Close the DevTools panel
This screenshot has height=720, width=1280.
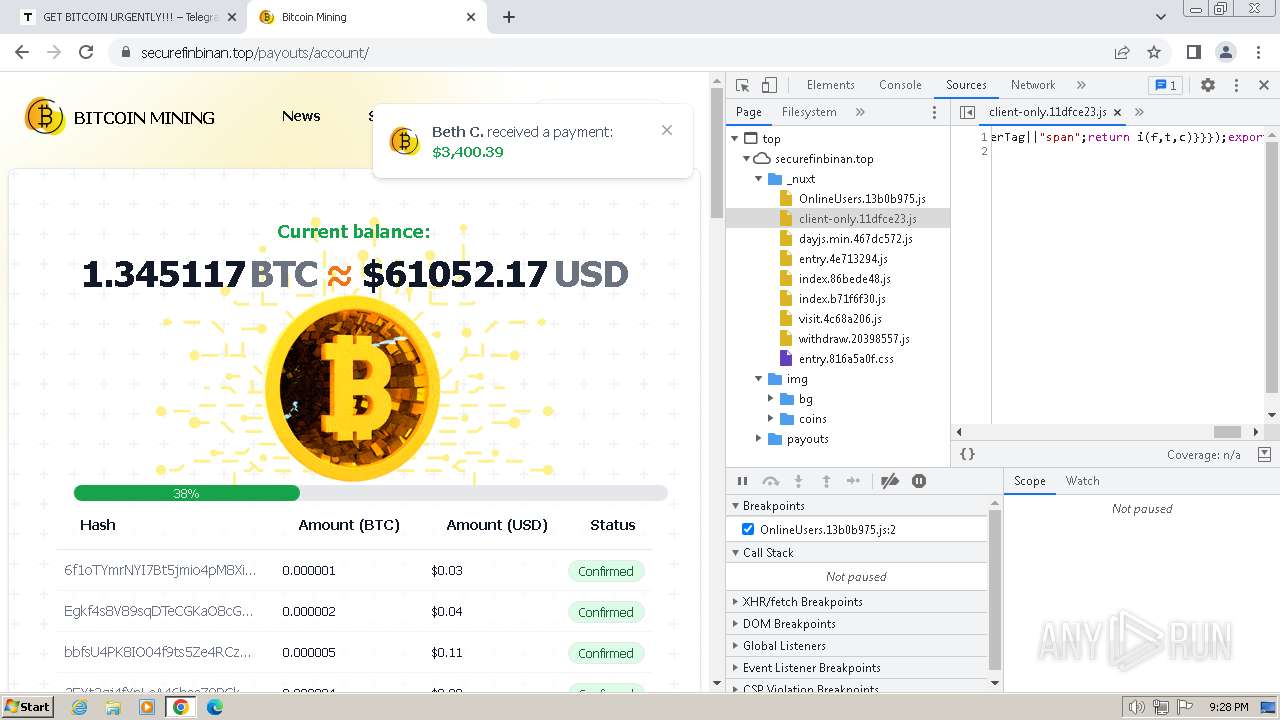point(1263,85)
